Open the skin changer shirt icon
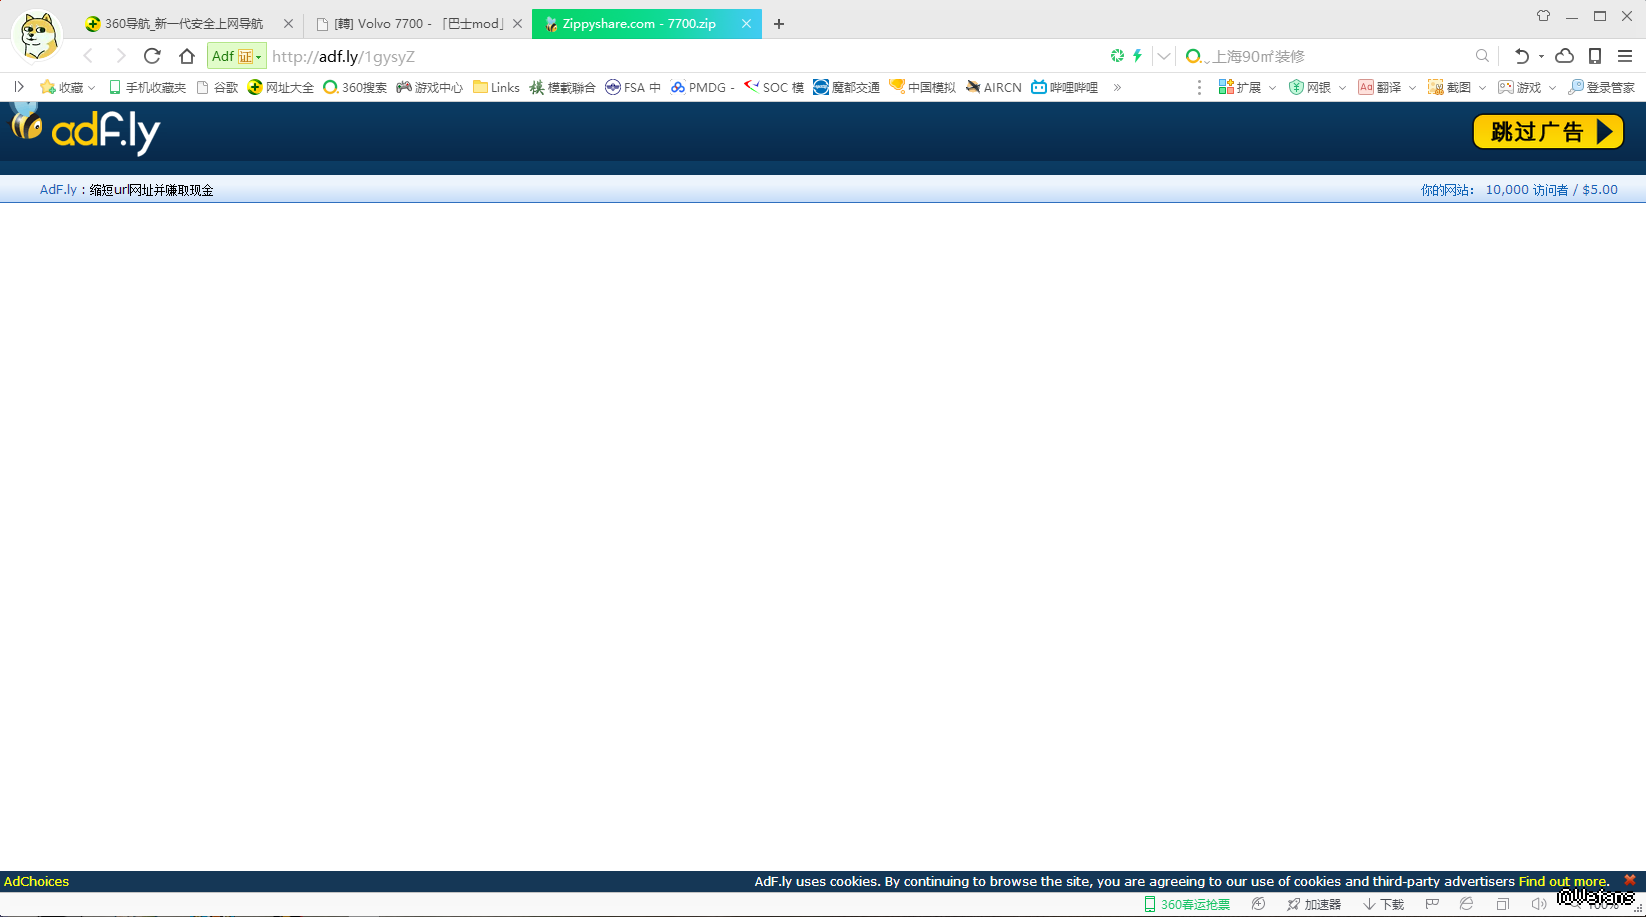The width and height of the screenshot is (1646, 917). click(1543, 16)
